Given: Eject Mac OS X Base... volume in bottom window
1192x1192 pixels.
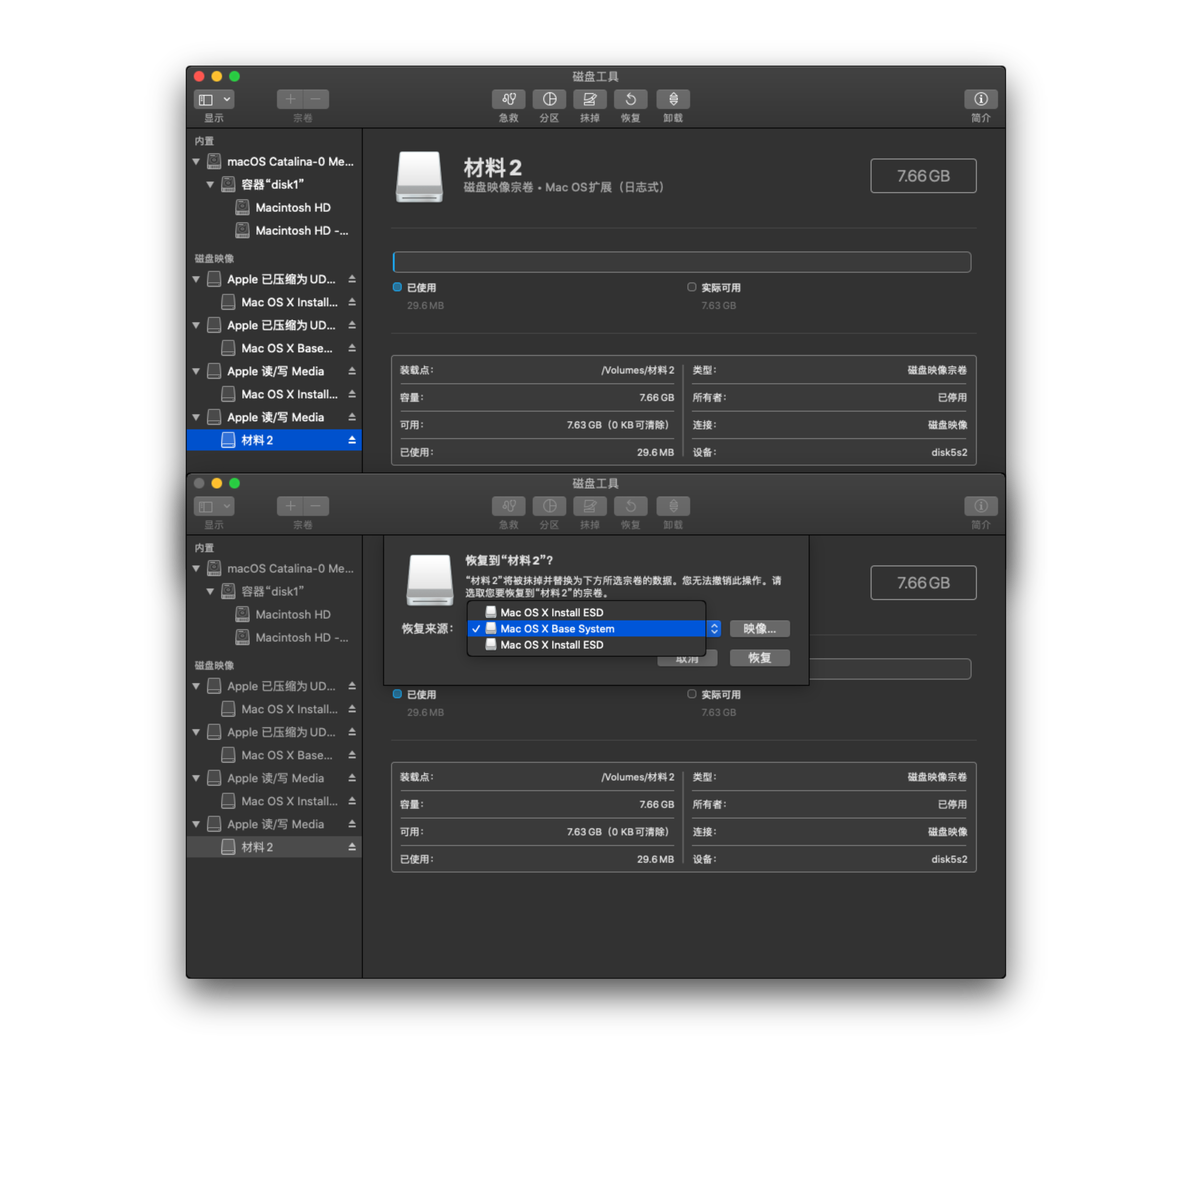Looking at the screenshot, I should pos(352,755).
